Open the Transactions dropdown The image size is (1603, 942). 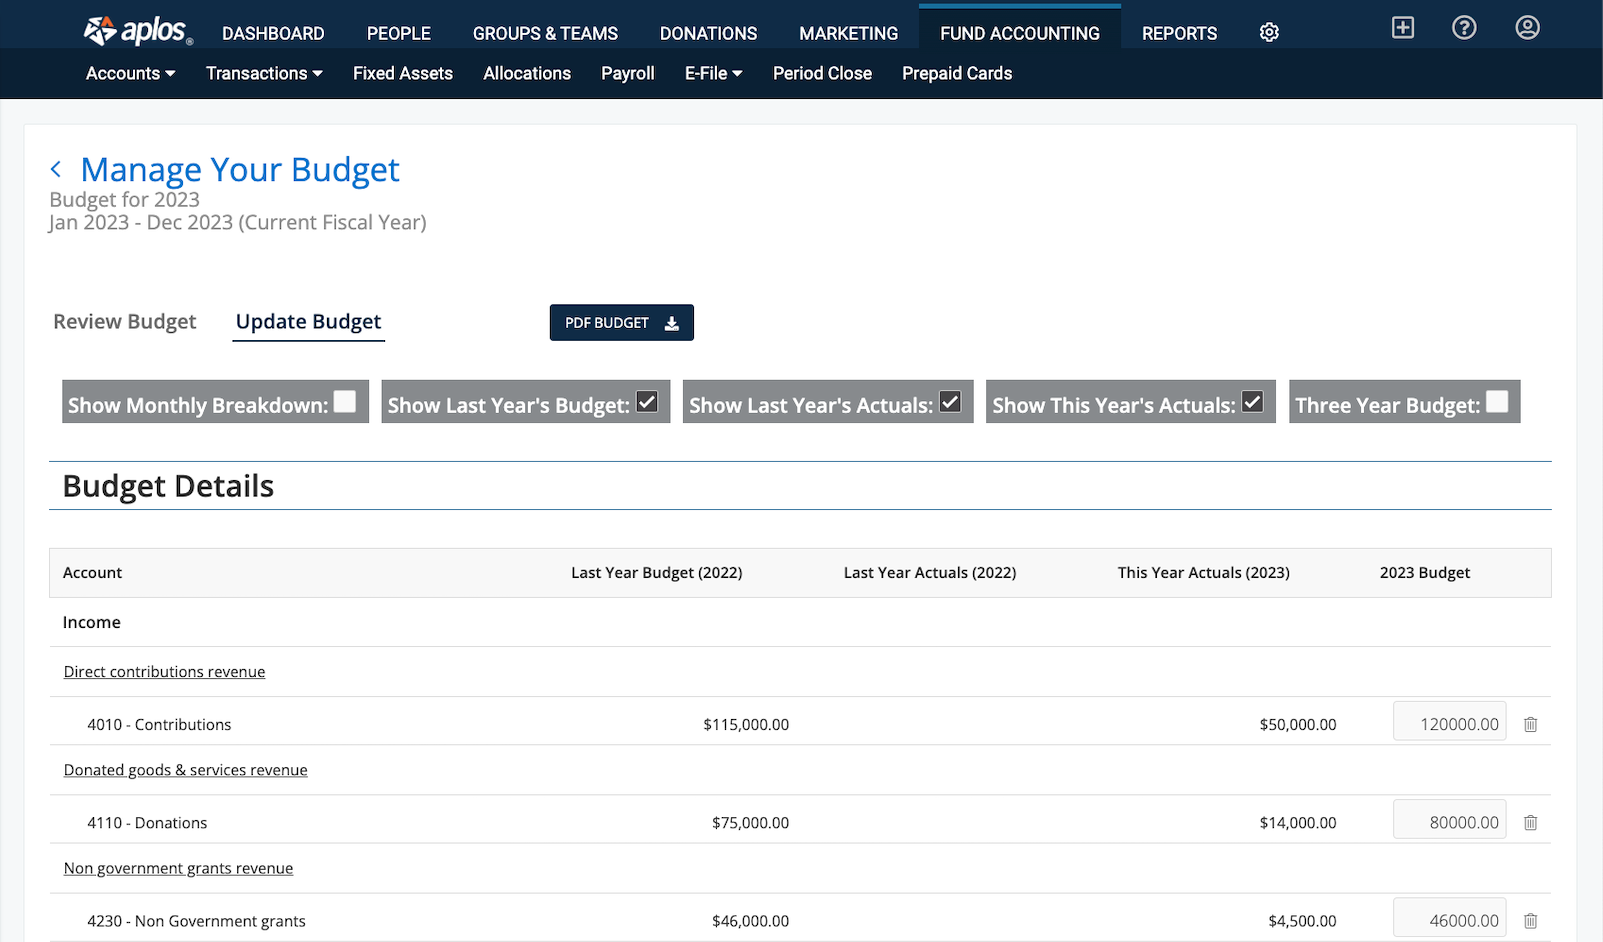264,73
